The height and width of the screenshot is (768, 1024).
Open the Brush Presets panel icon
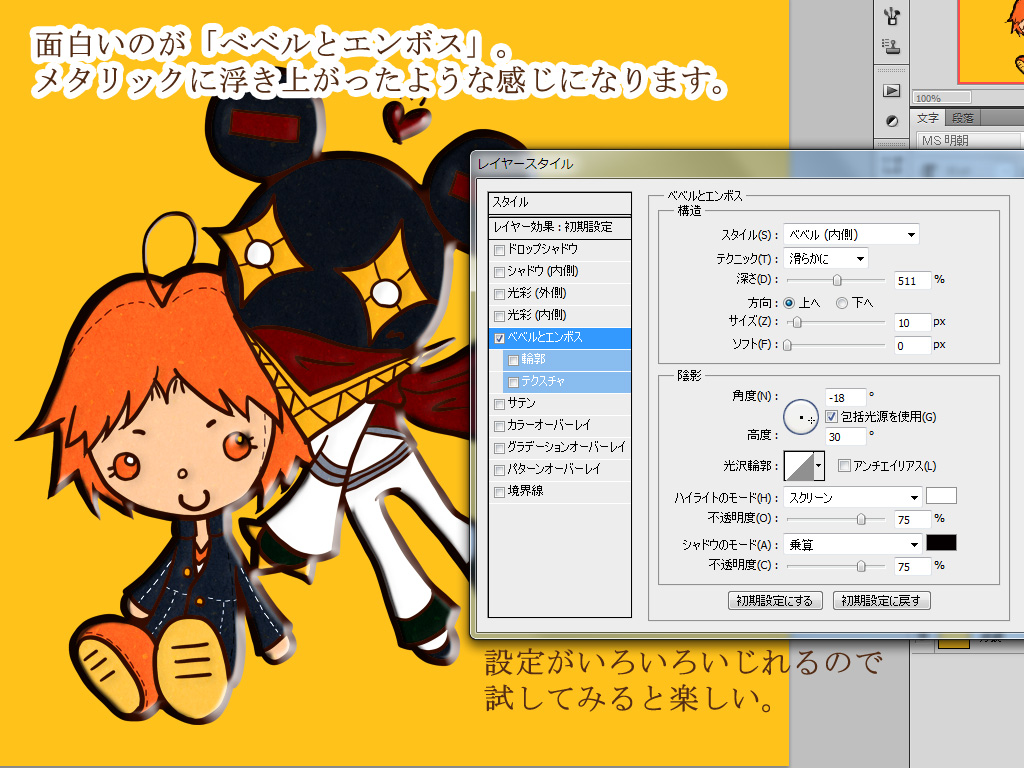tap(892, 15)
